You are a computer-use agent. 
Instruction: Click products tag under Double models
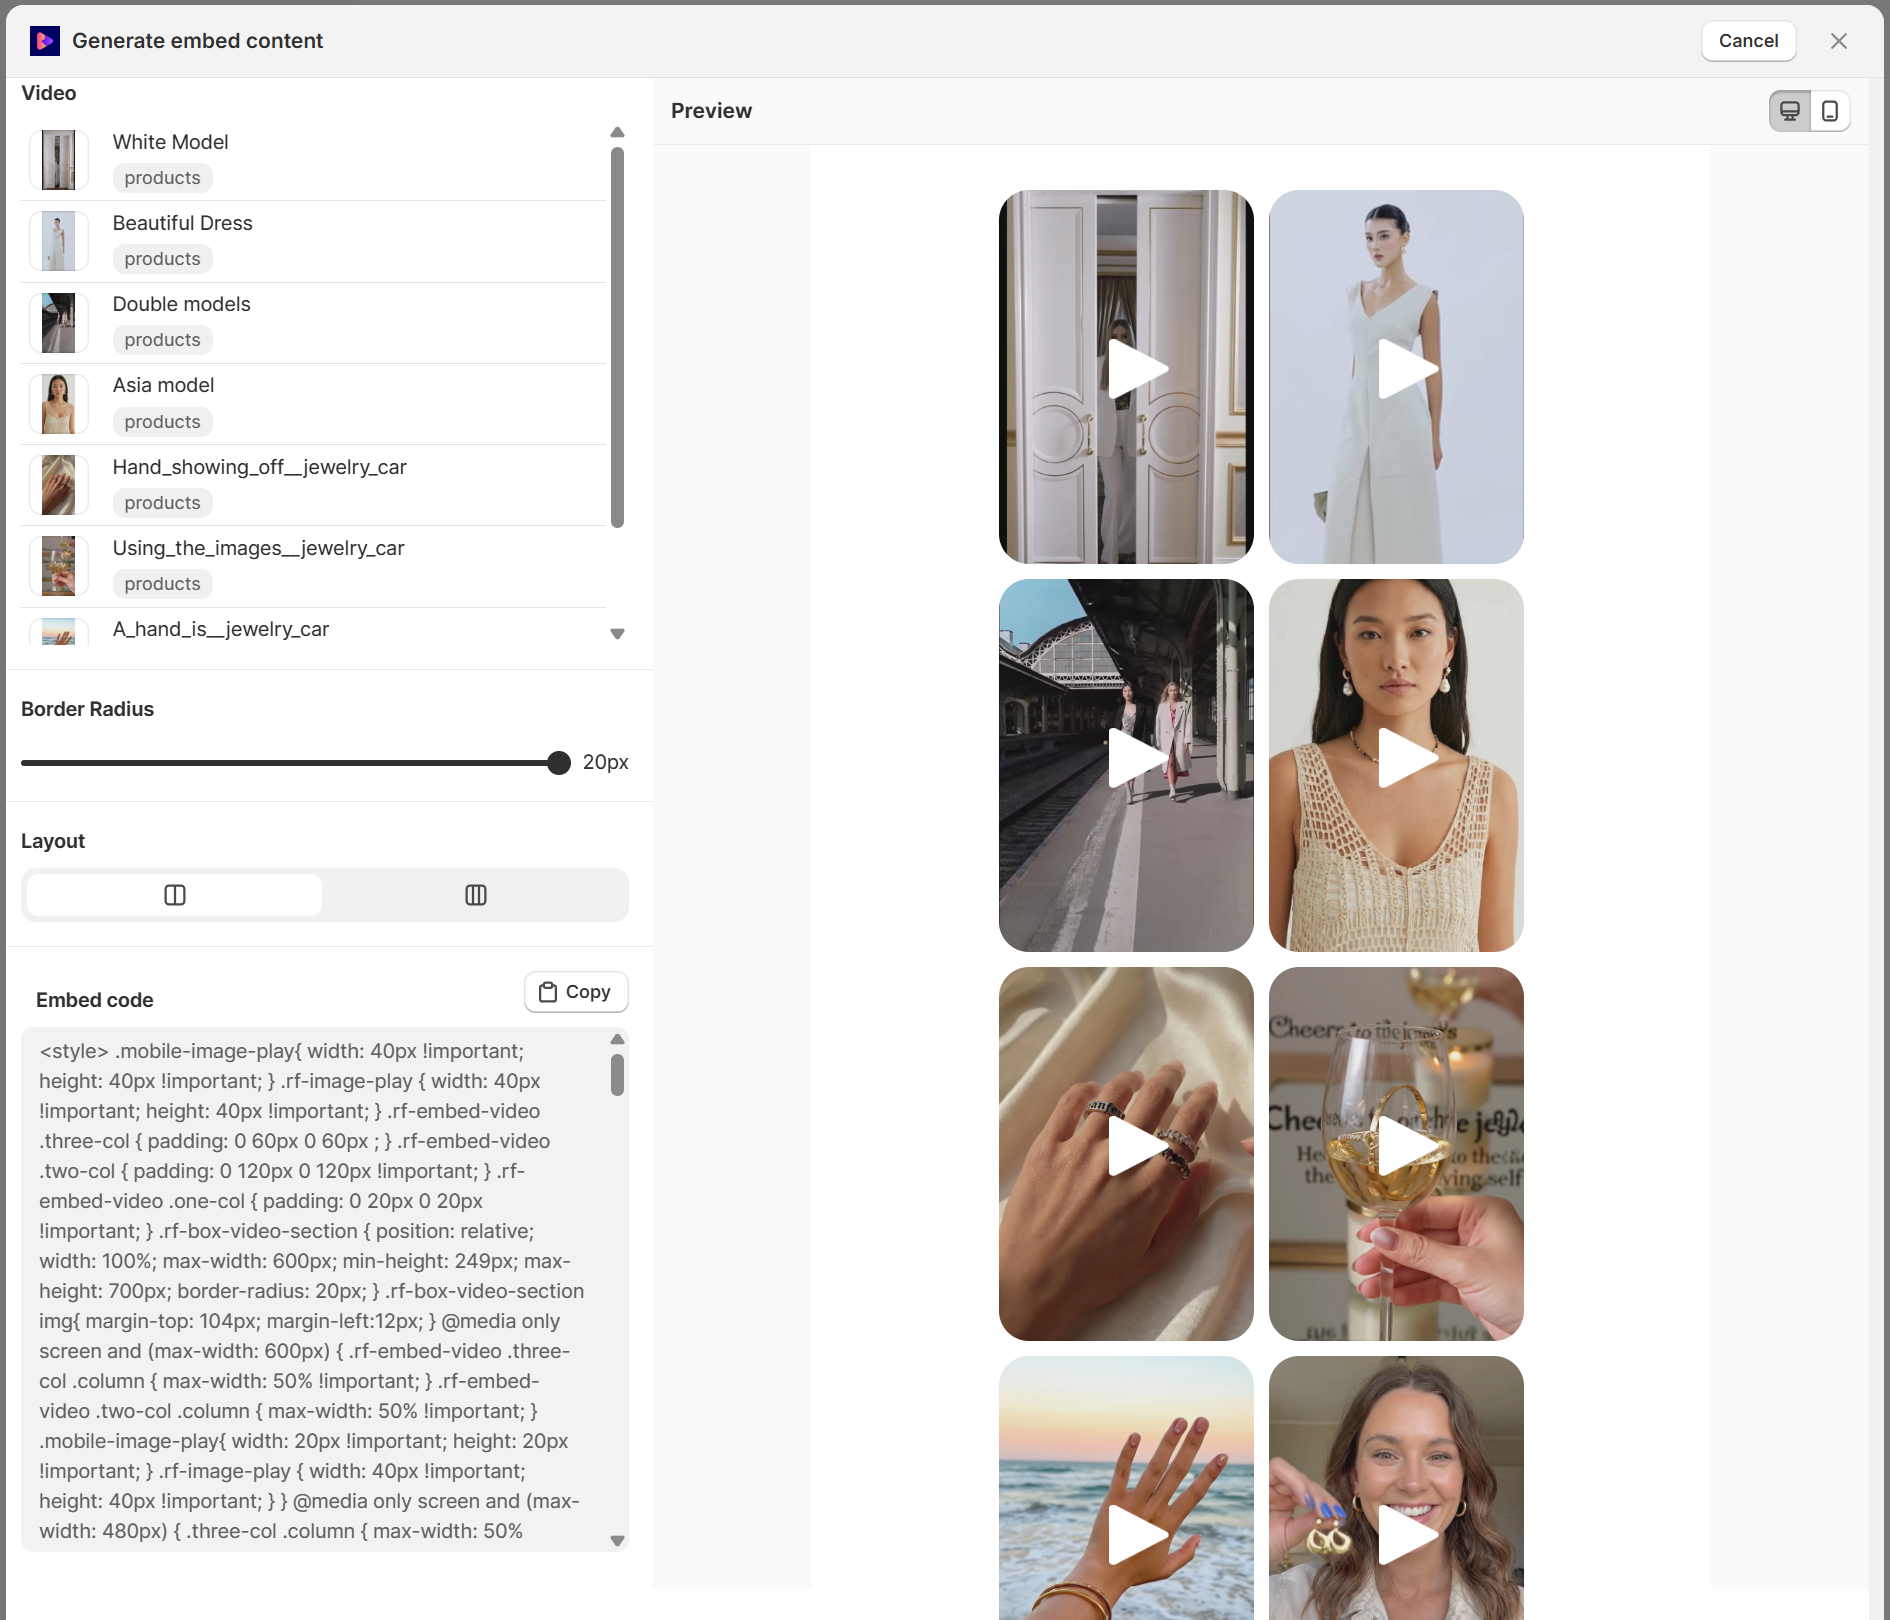162,340
